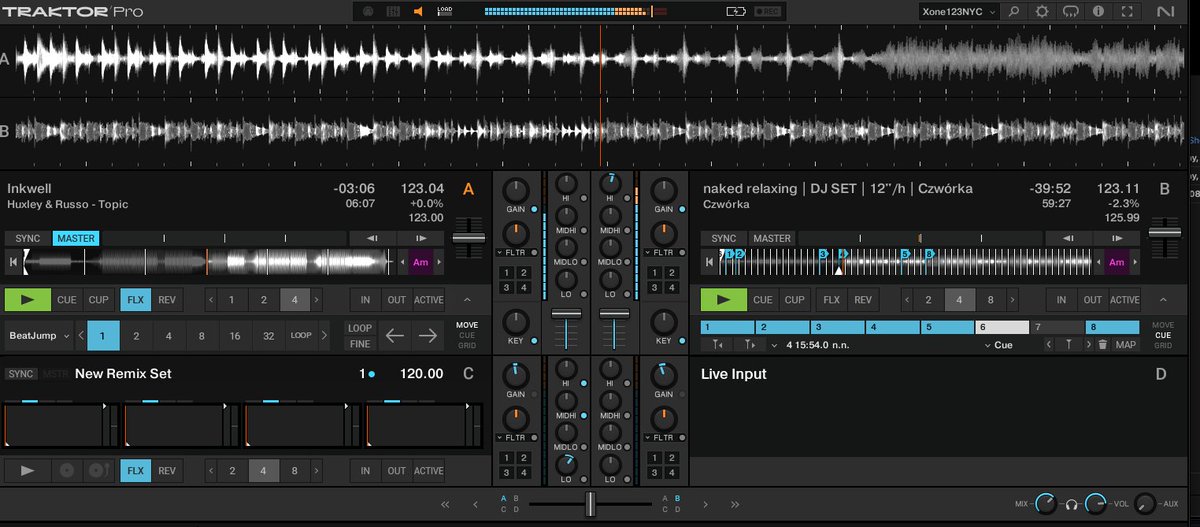
Task: Click CUE button on deck A
Action: coord(67,299)
